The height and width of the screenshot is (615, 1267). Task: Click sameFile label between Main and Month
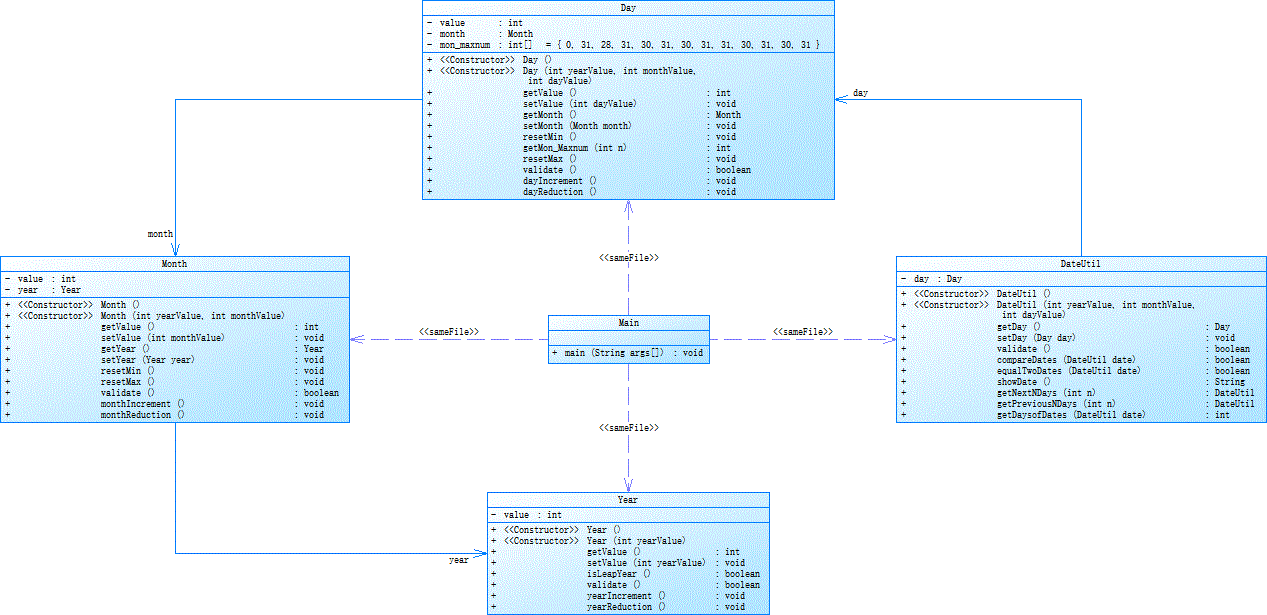(x=449, y=331)
